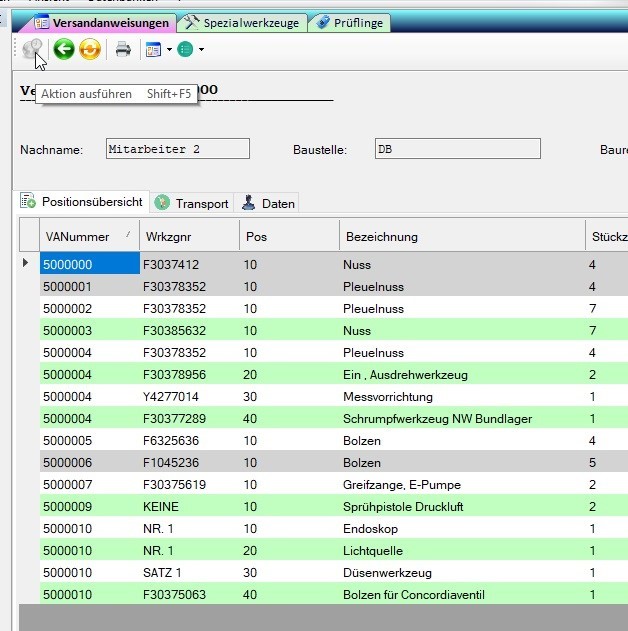Open dropdown arrow next to green list icon

pyautogui.click(x=201, y=49)
